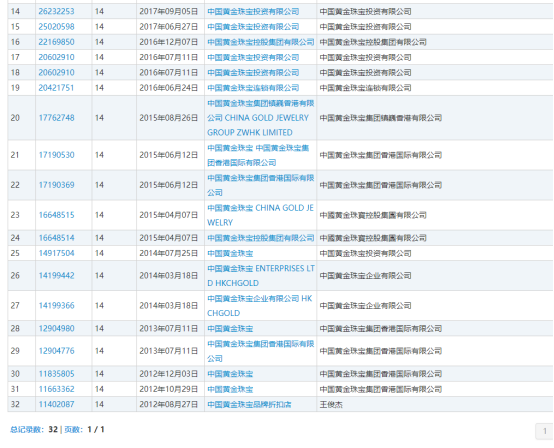The height and width of the screenshot is (448, 554).
Task: Open registration number 16648515
Action: tap(56, 215)
